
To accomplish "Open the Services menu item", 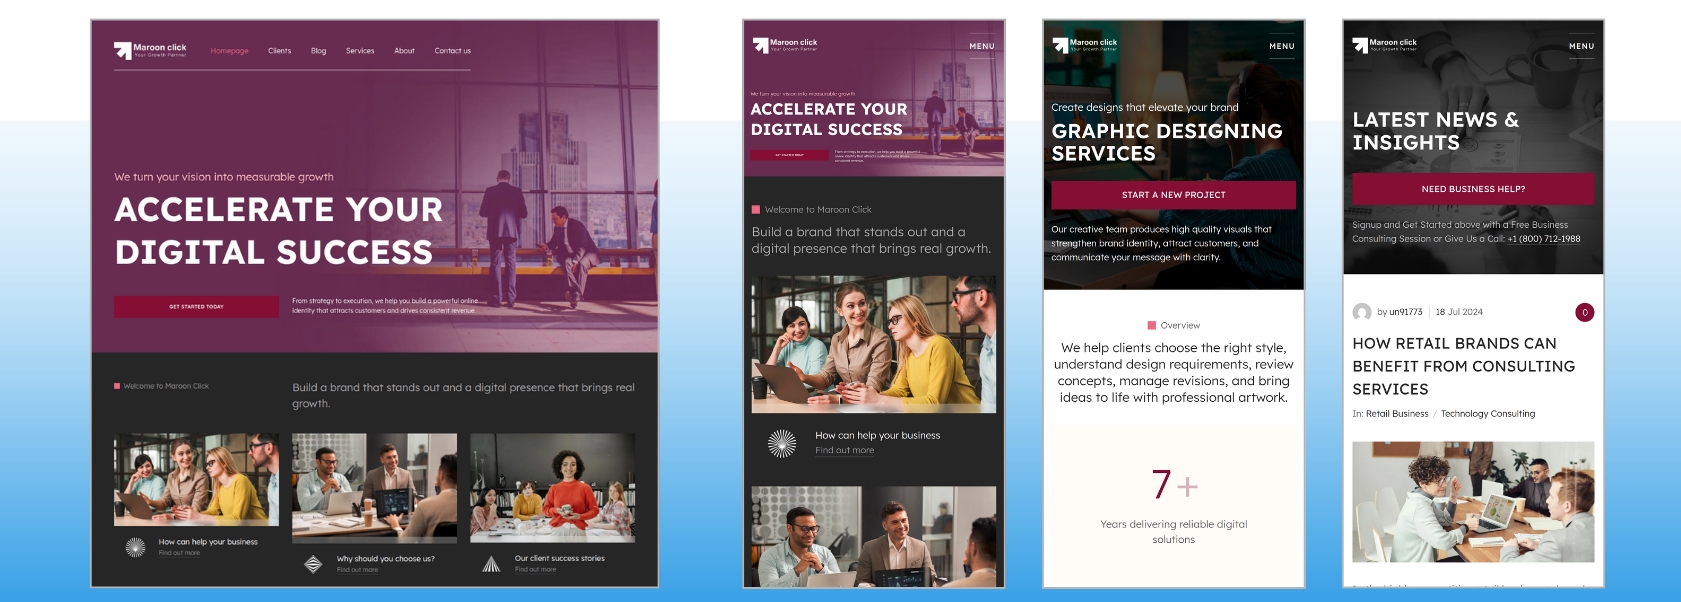I will coord(360,51).
